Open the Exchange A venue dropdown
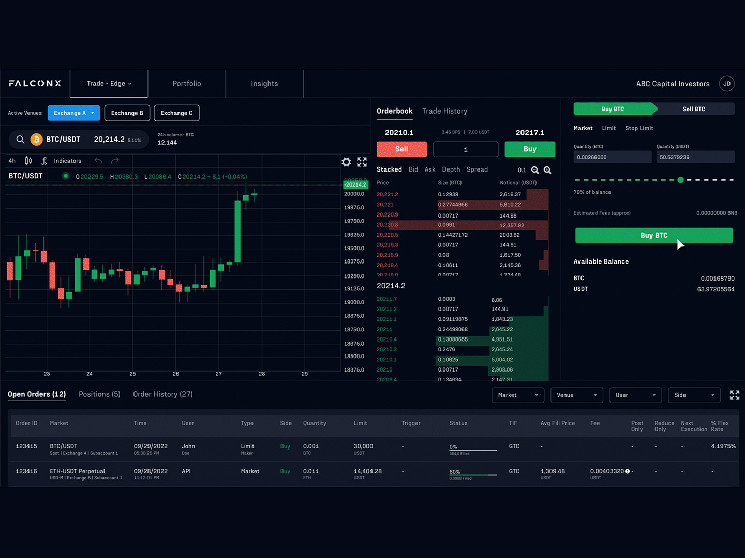The height and width of the screenshot is (558, 745). (74, 113)
